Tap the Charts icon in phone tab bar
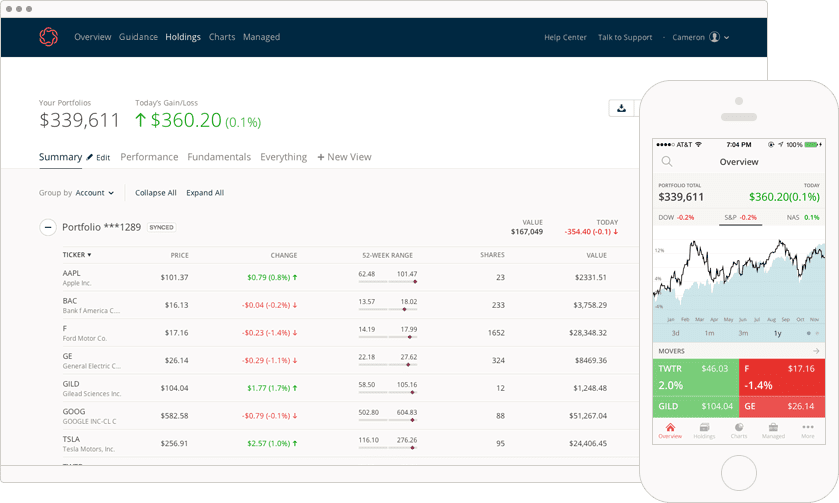The image size is (839, 503). coord(739,429)
